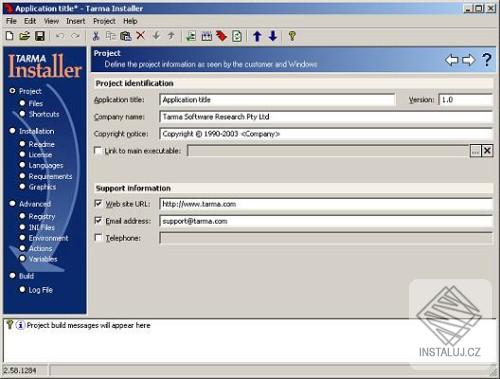
Task: Open the License page in sidebar
Action: tap(40, 155)
